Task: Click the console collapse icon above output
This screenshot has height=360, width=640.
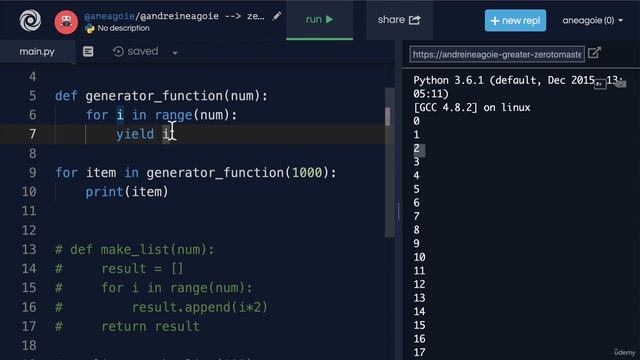Action: (600, 84)
